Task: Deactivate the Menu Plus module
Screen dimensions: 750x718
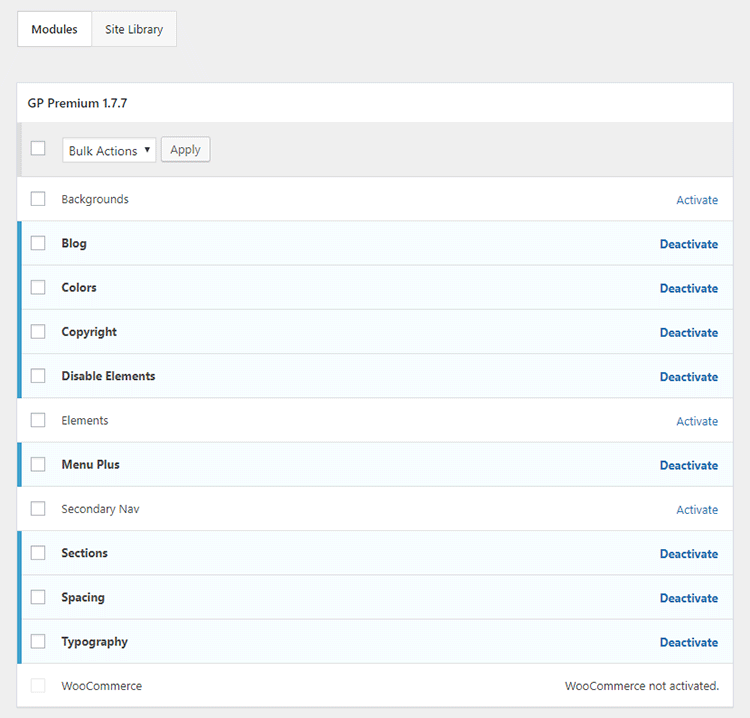Action: pyautogui.click(x=689, y=465)
